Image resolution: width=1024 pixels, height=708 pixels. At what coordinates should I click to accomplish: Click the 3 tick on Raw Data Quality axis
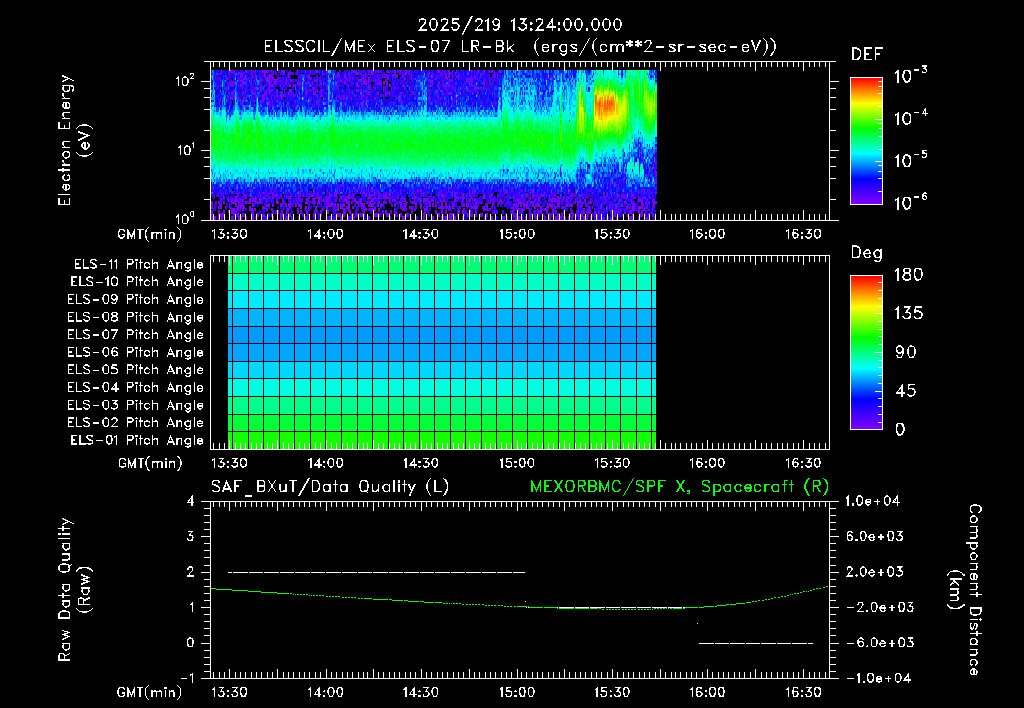tap(190, 536)
